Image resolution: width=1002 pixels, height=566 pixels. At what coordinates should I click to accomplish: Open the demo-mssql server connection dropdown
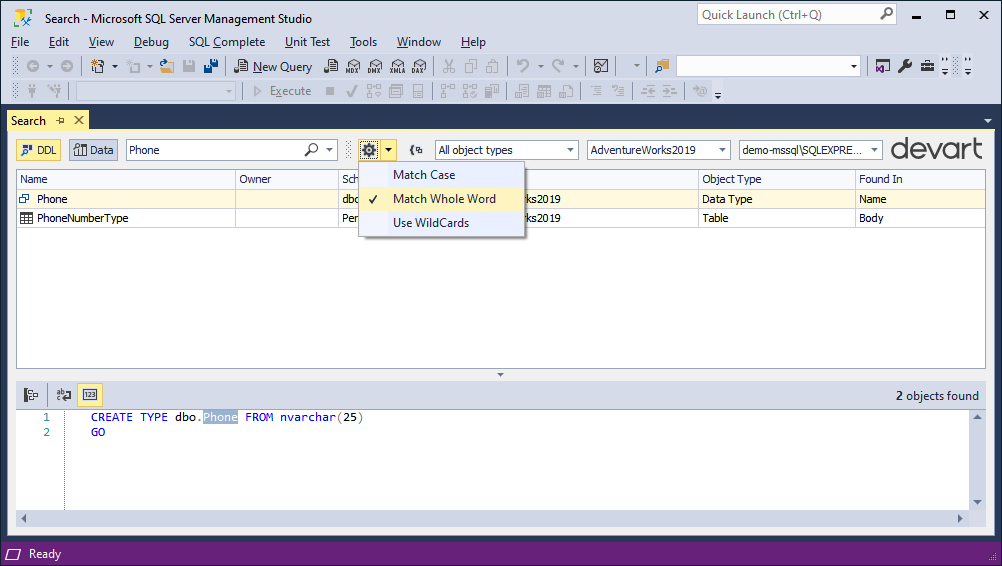[811, 150]
